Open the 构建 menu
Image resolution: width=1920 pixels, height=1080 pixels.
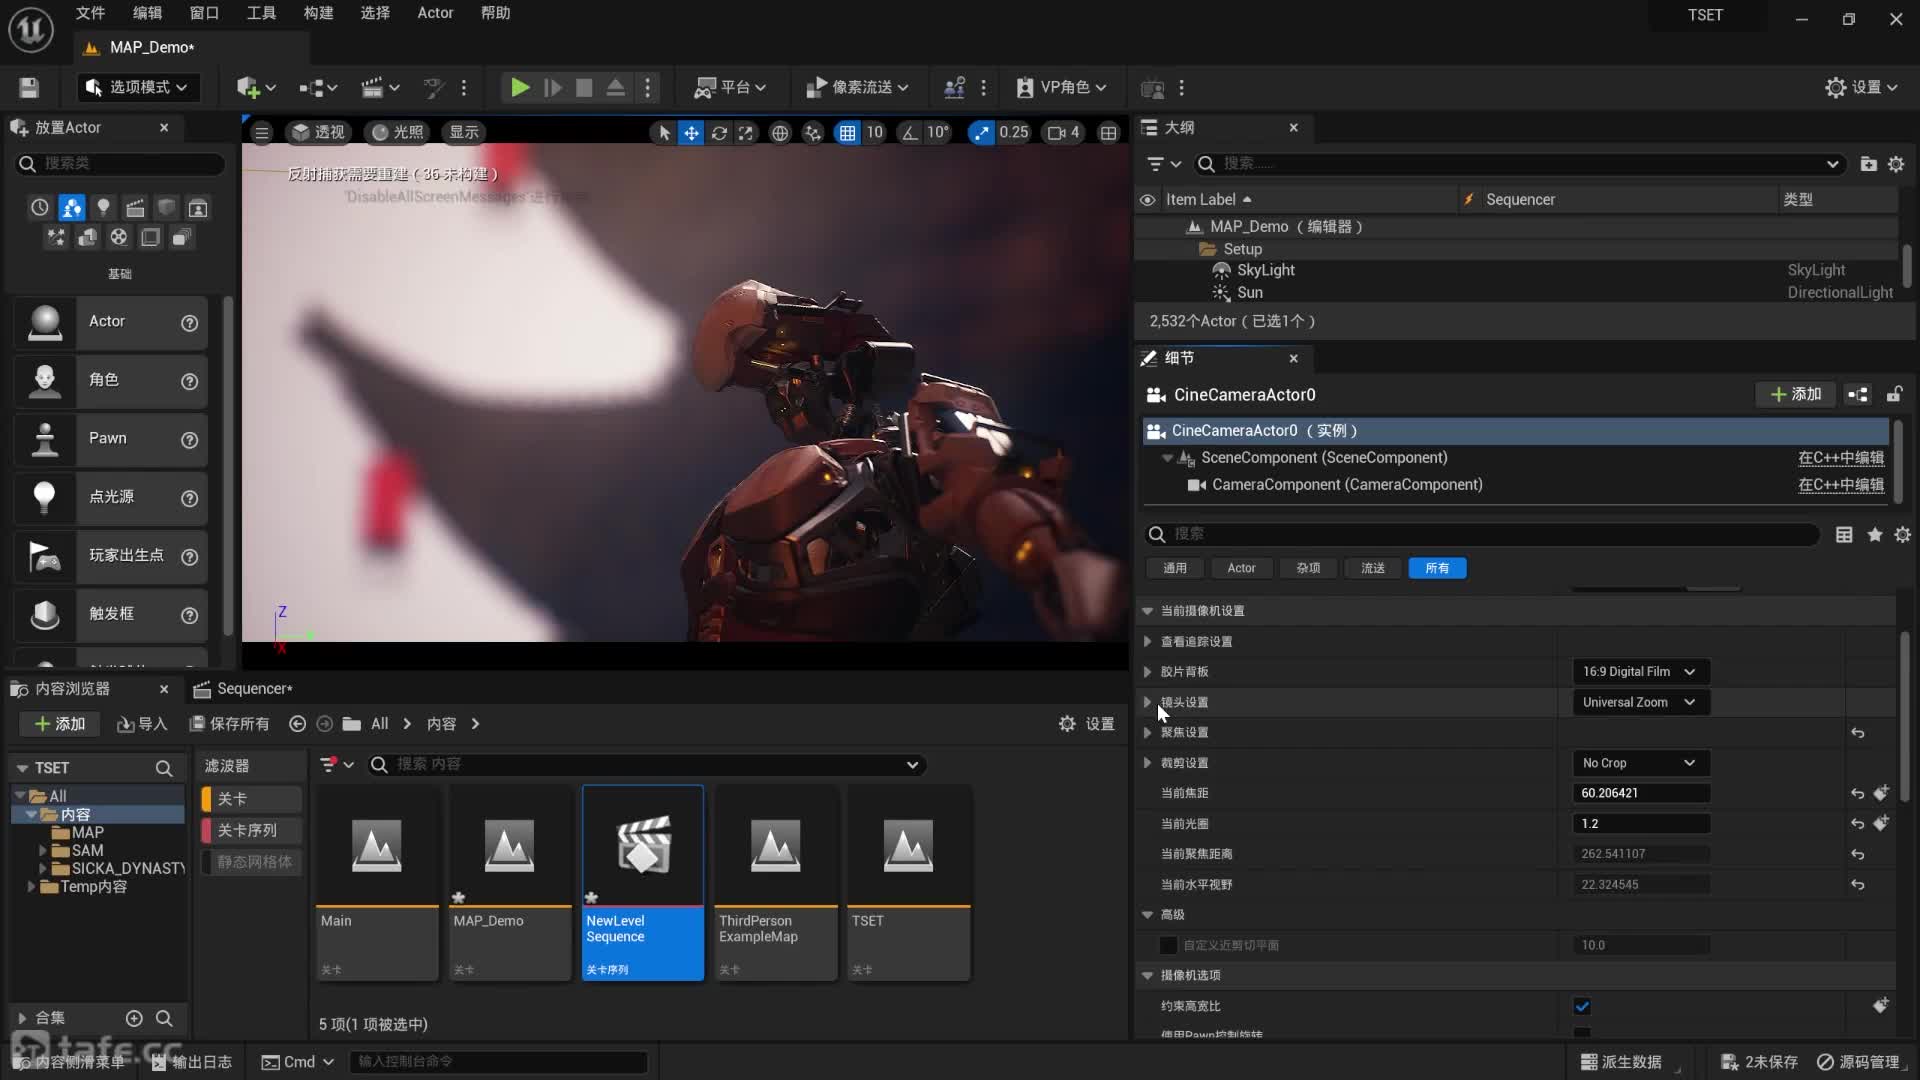point(318,13)
